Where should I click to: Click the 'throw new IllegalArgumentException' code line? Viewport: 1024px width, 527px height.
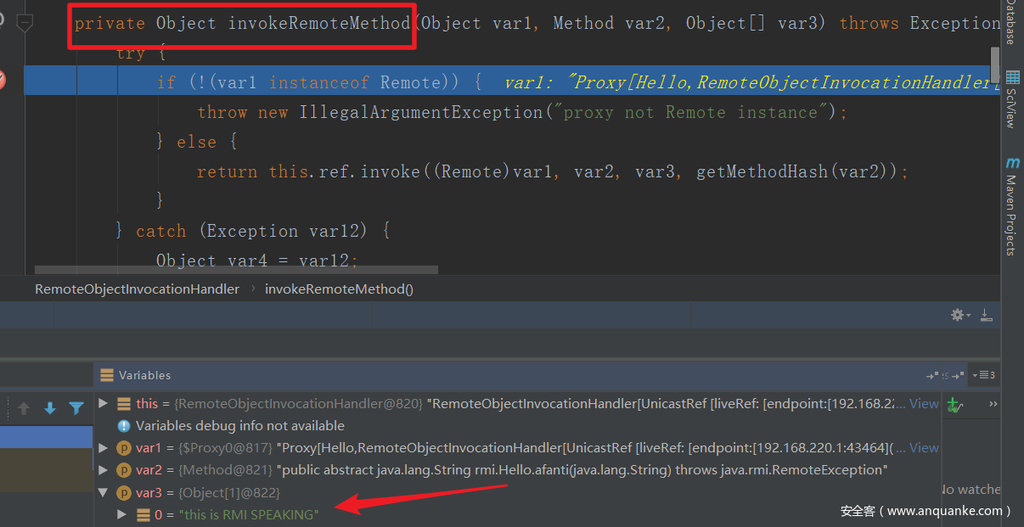pyautogui.click(x=522, y=112)
